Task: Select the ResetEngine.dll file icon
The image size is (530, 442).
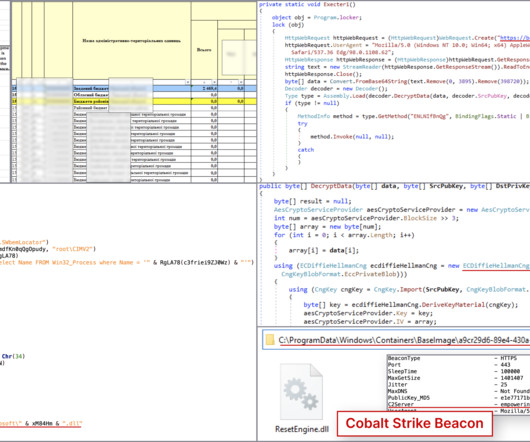Action: pyautogui.click(x=301, y=391)
